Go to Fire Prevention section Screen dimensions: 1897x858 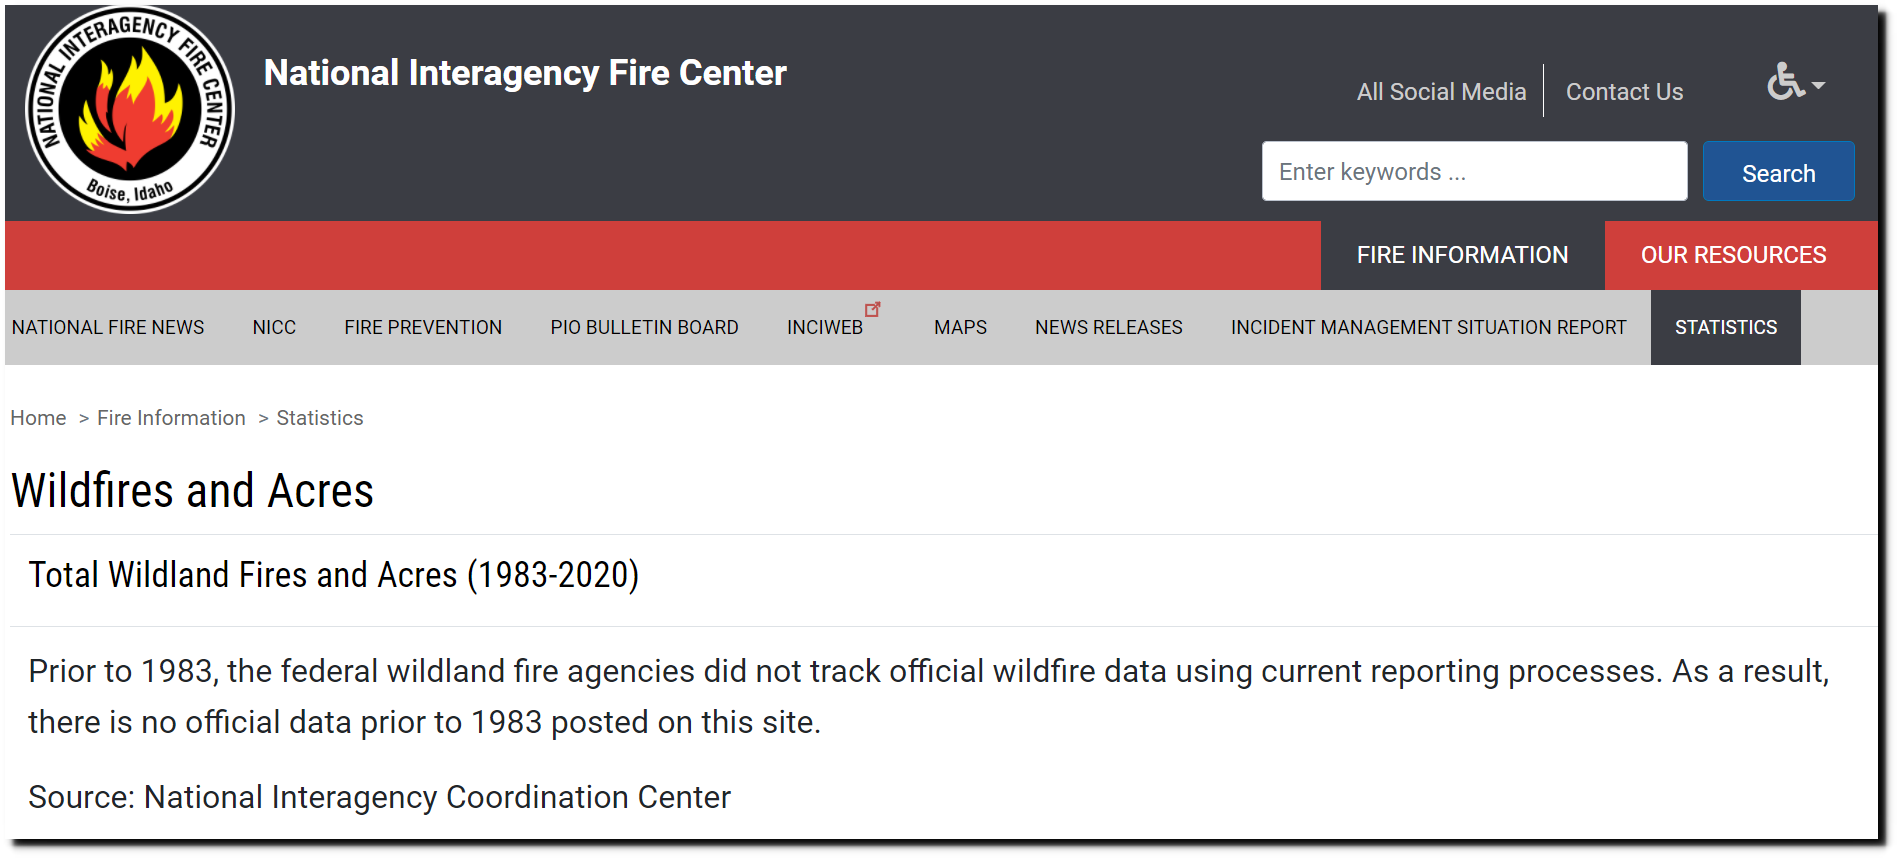coord(423,327)
